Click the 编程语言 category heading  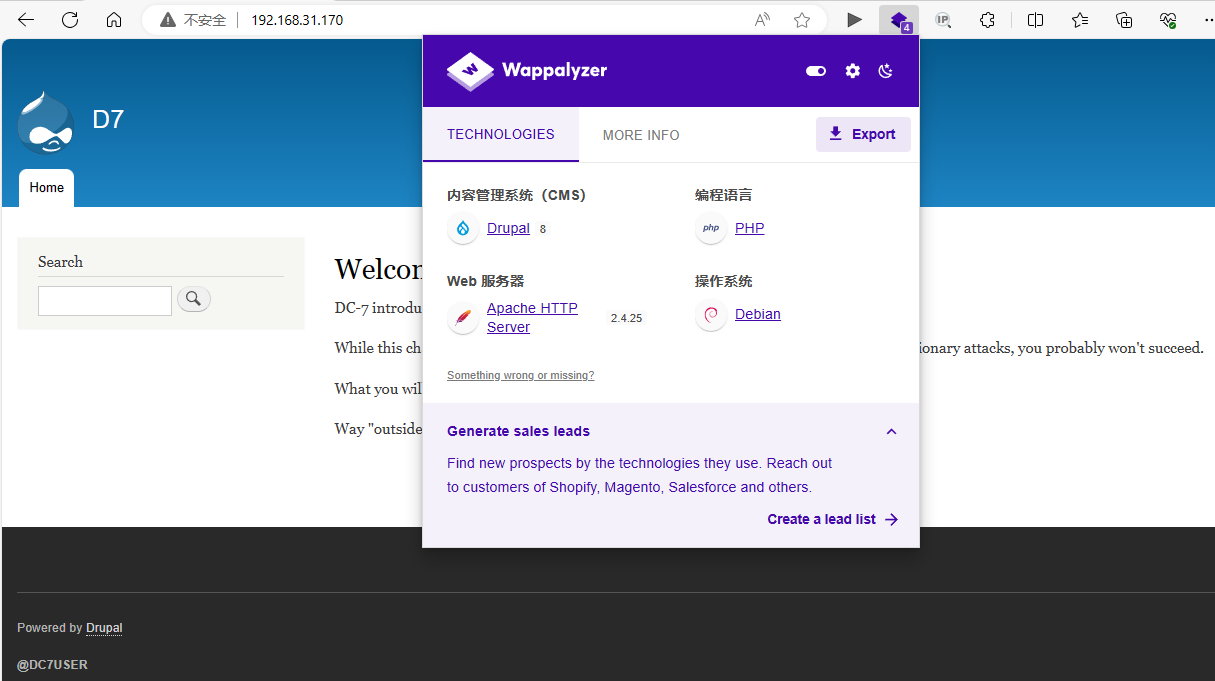724,195
